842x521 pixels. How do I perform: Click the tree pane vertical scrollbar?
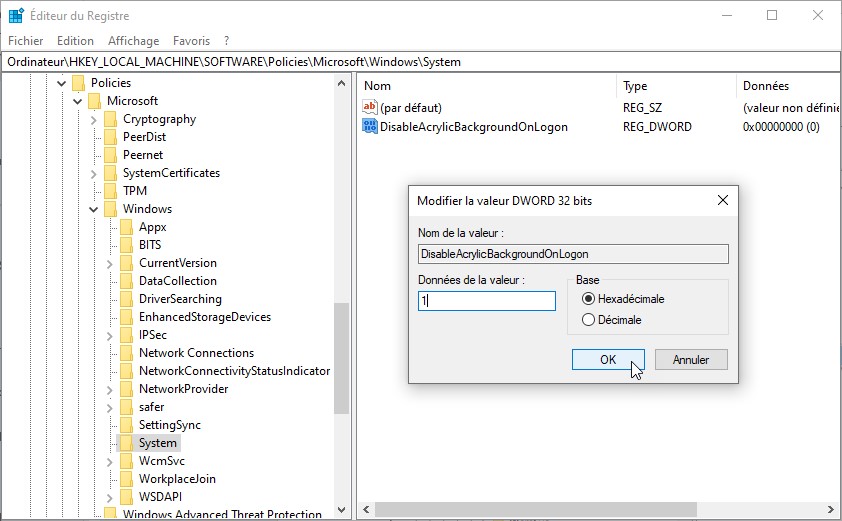pyautogui.click(x=341, y=360)
